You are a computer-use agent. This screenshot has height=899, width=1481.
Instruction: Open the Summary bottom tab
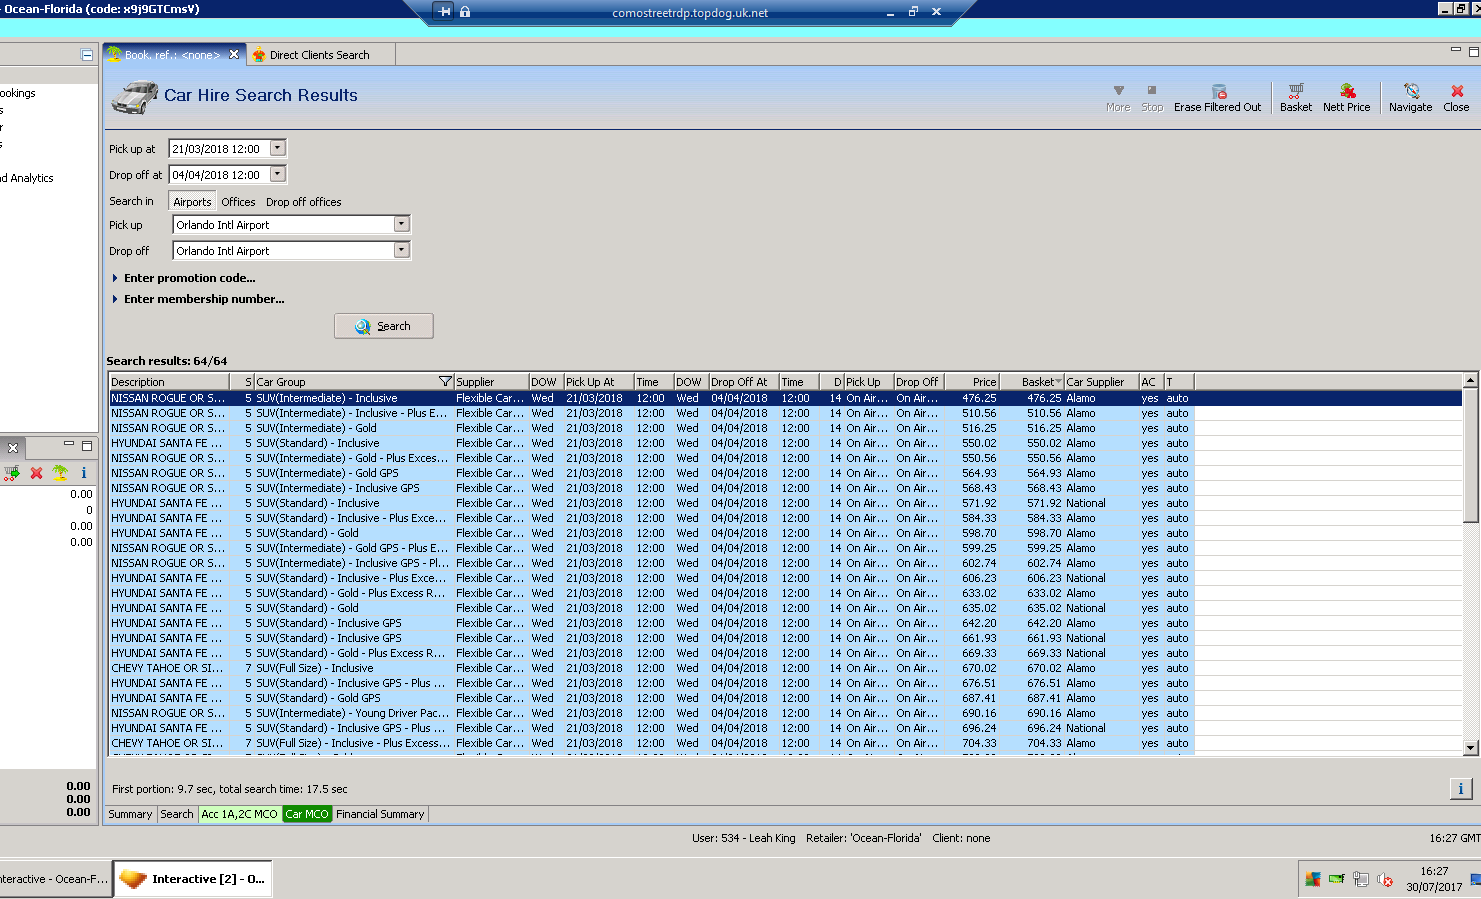point(130,814)
